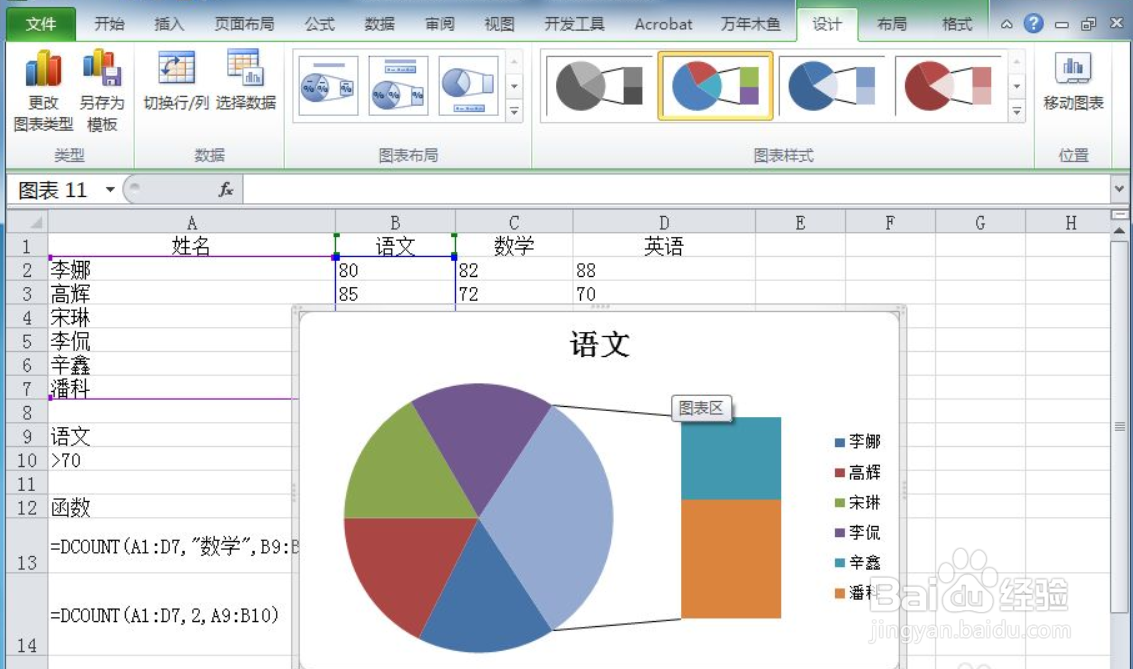Open the 开发工具 ribbon tab
This screenshot has width=1133, height=669.
point(574,24)
